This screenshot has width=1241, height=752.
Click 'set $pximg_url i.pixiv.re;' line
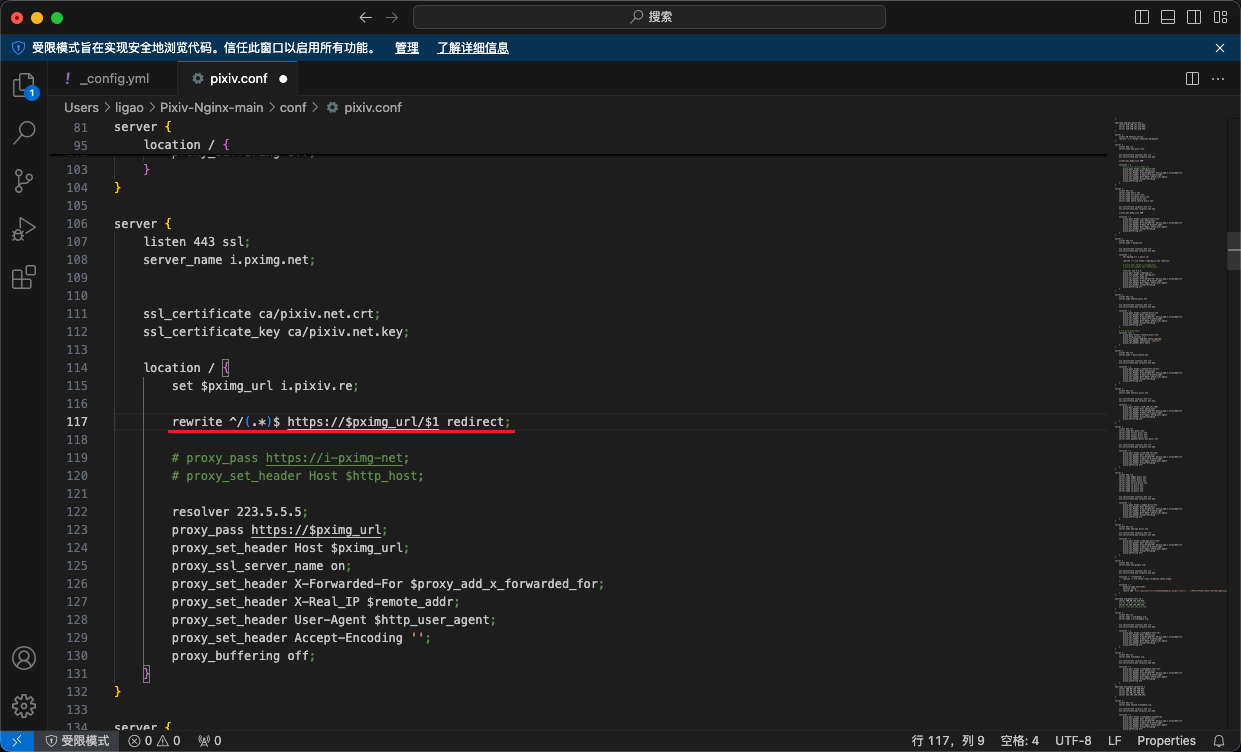(x=265, y=386)
